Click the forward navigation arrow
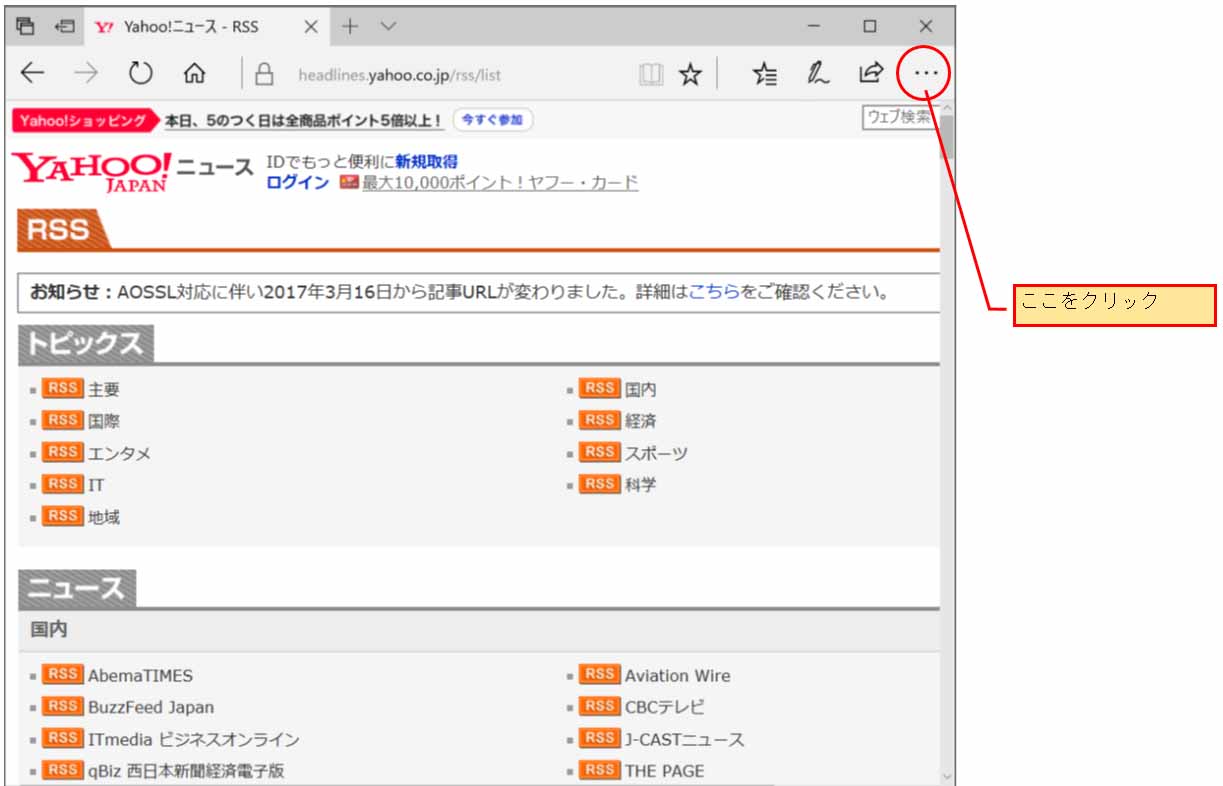Viewport: 1223px width, 786px height. coord(86,73)
